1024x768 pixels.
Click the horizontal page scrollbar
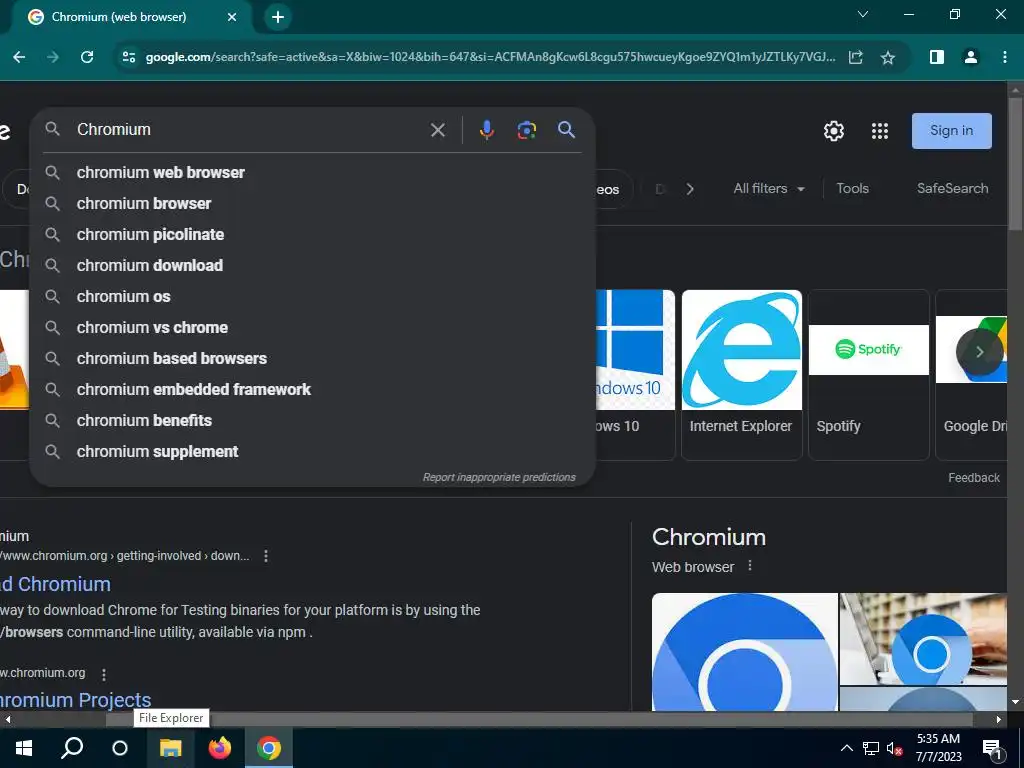click(539, 719)
